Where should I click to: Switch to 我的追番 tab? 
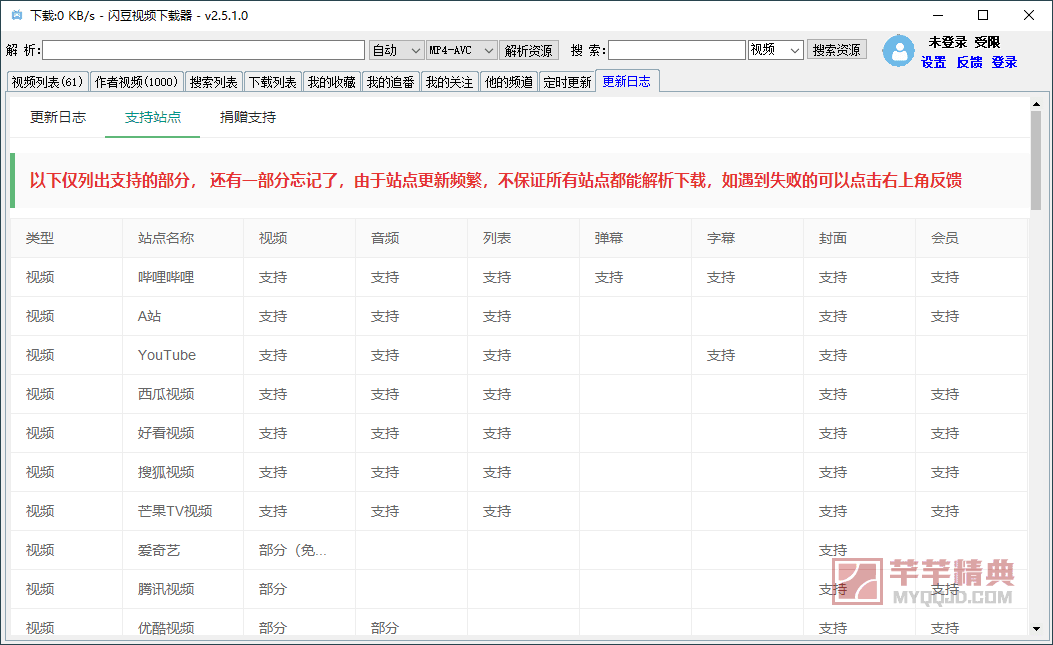coord(391,82)
